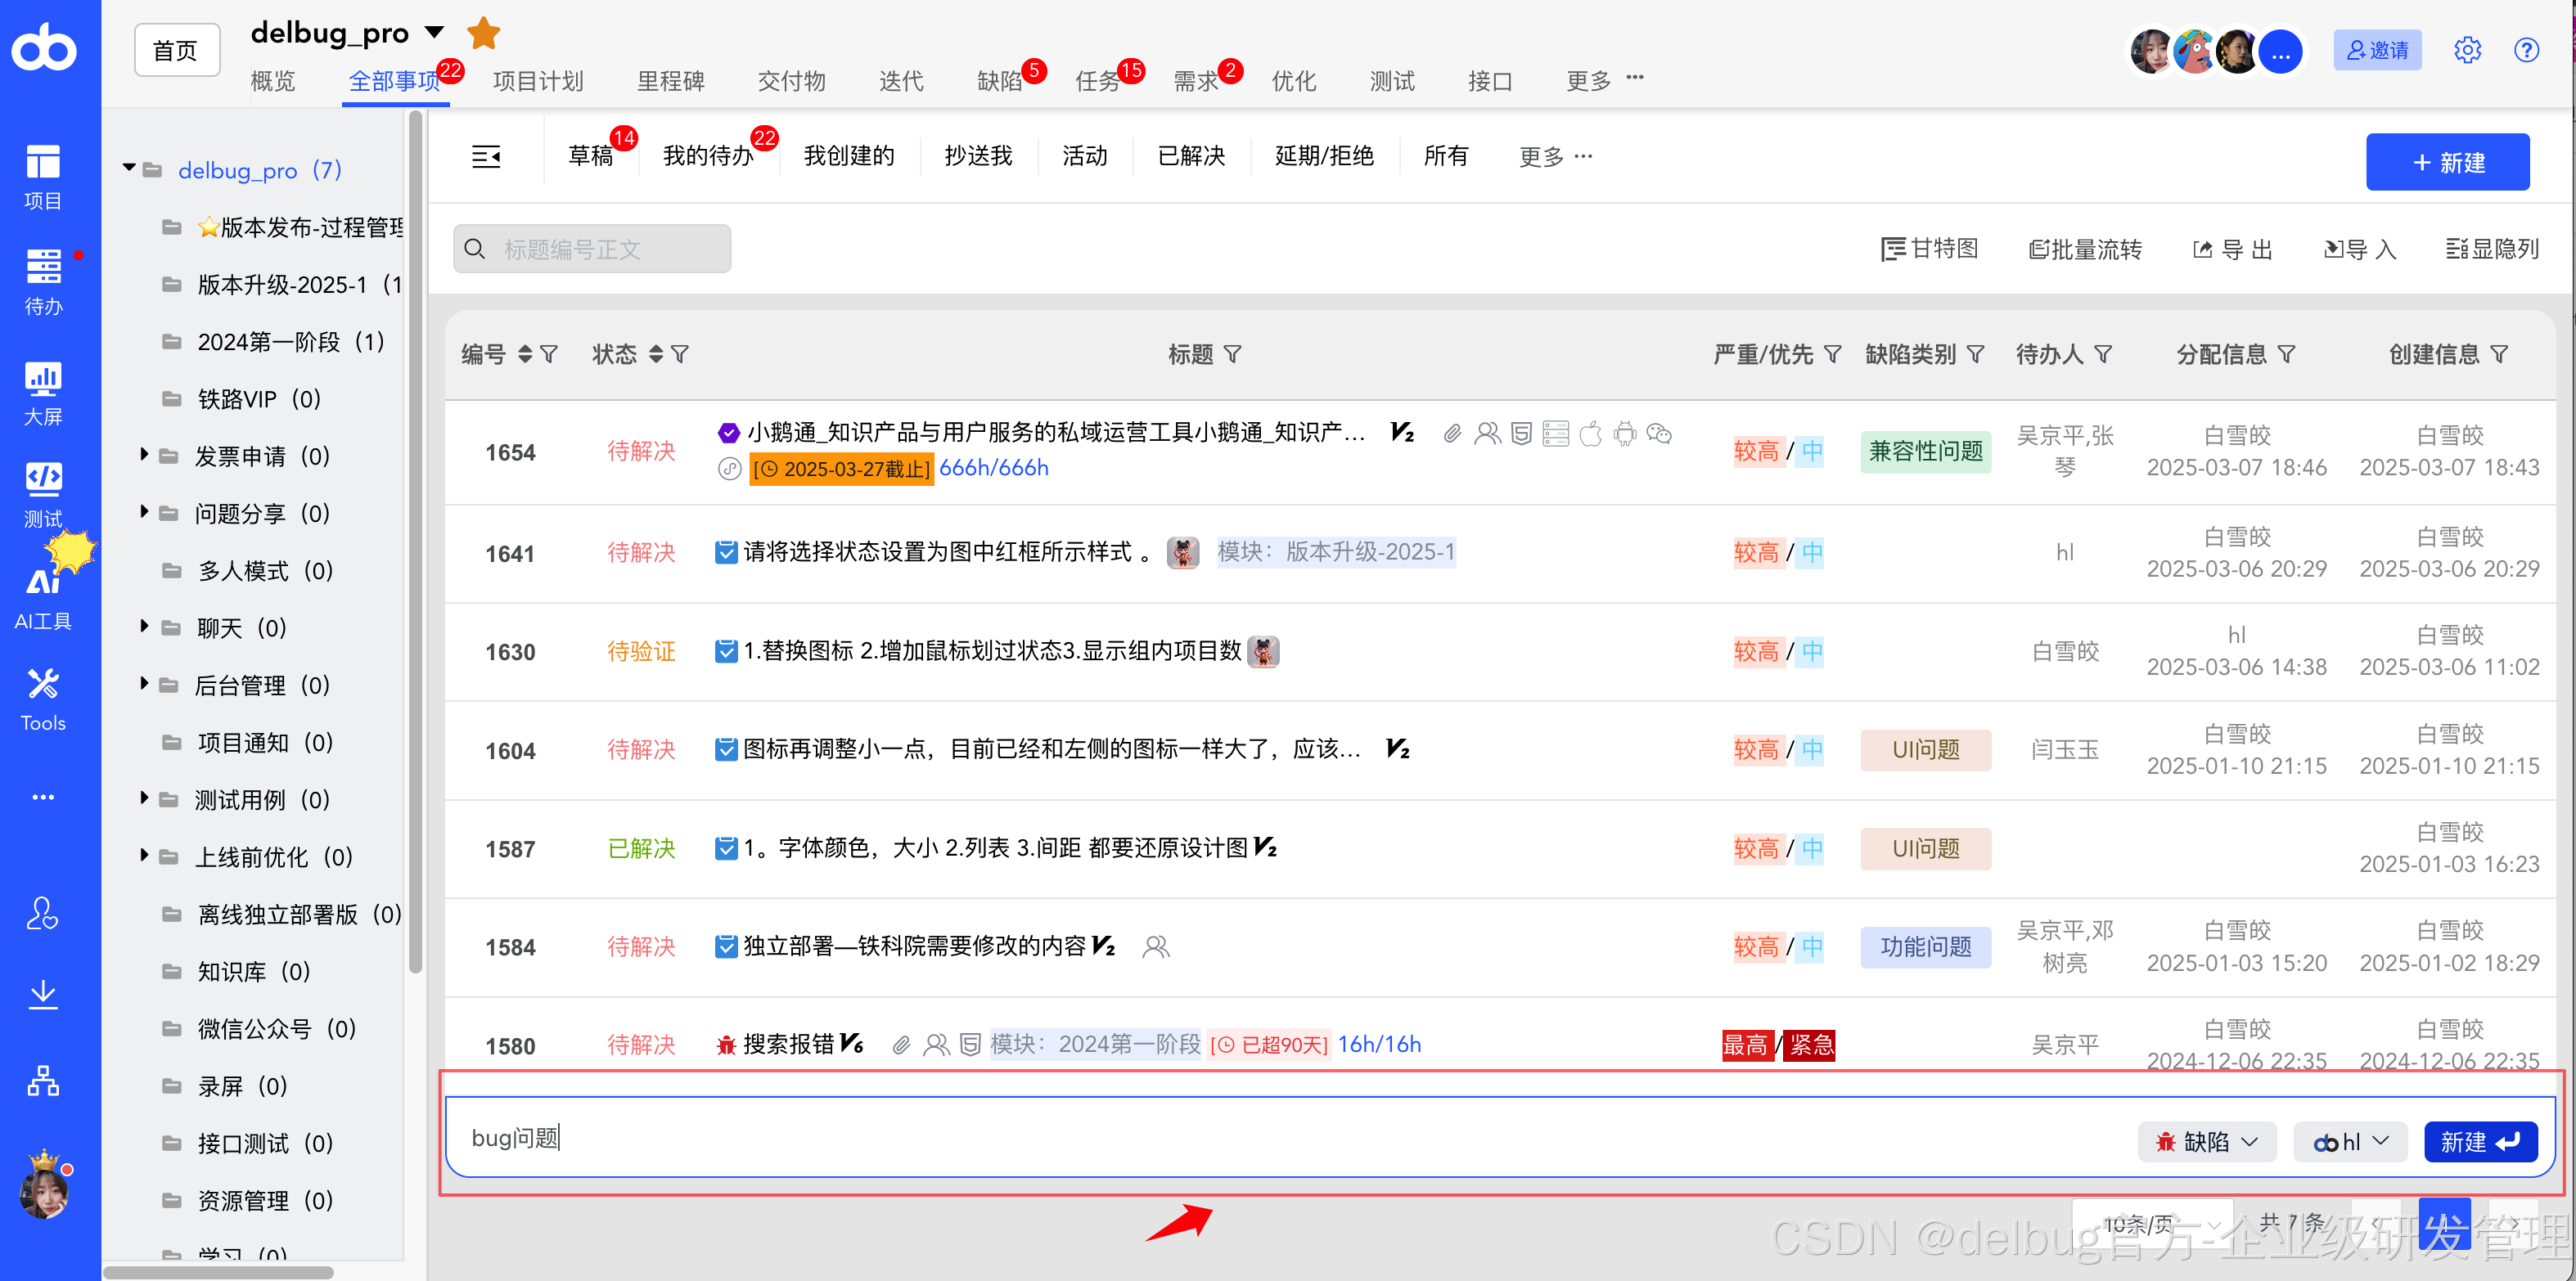Open the 测试 sidebar icon

(x=43, y=495)
